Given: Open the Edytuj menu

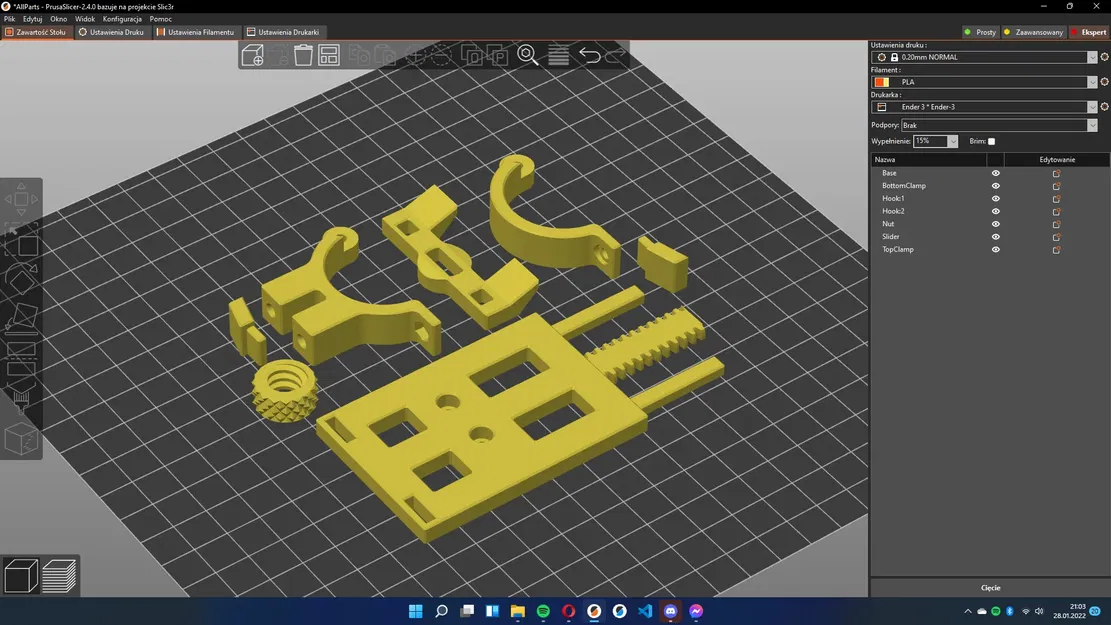Looking at the screenshot, I should [33, 19].
